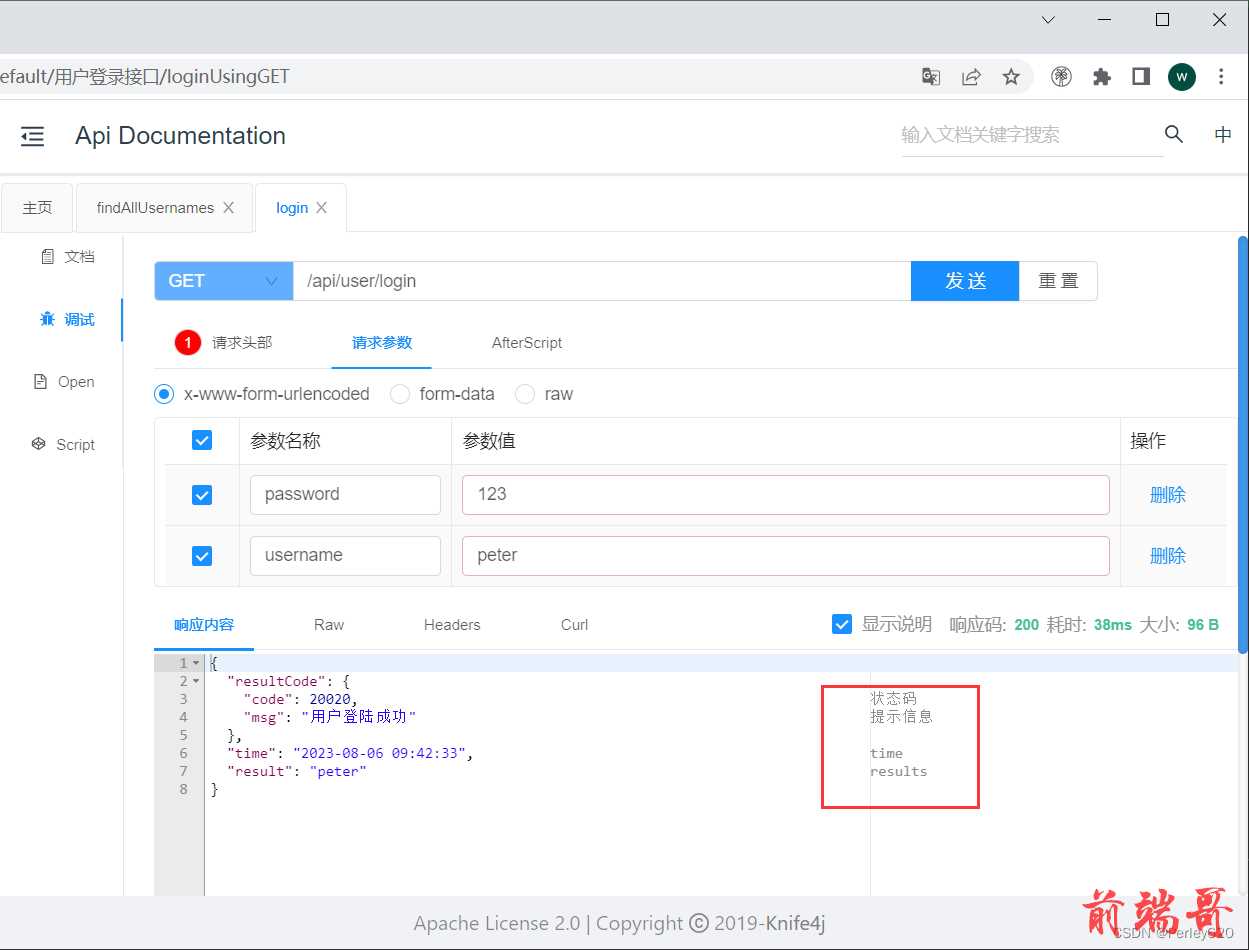
Task: Open the Script sidebar item
Action: pyautogui.click(x=63, y=444)
